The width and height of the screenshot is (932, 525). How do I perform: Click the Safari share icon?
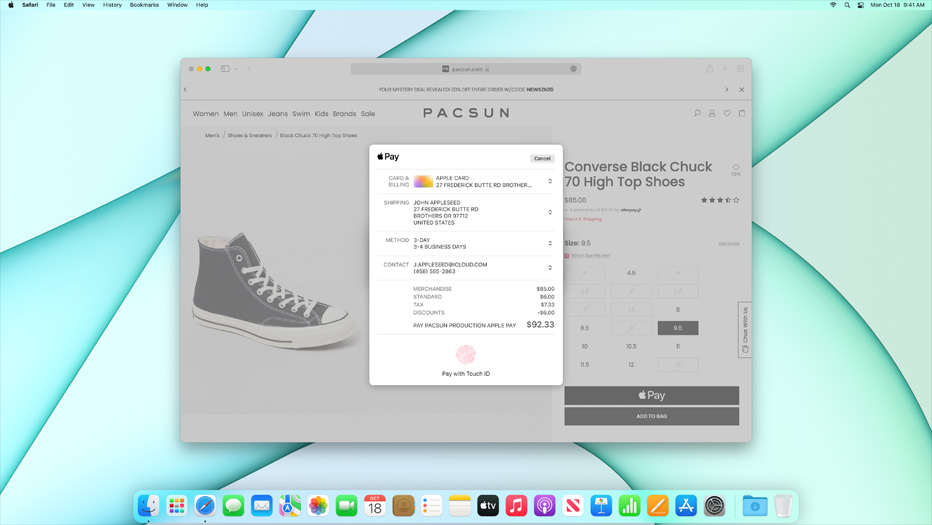[710, 68]
